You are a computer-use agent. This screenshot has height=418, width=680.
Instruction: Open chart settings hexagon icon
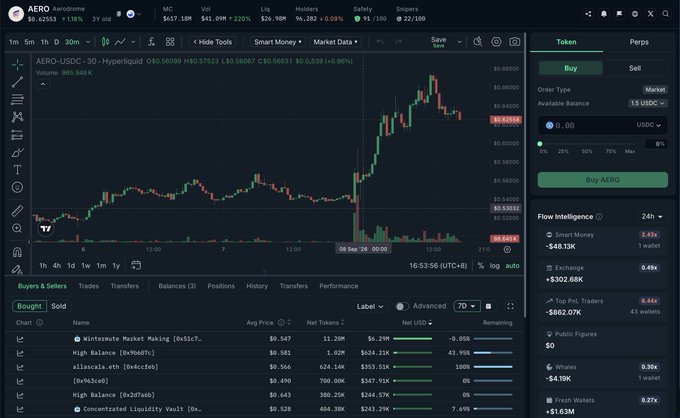(496, 42)
